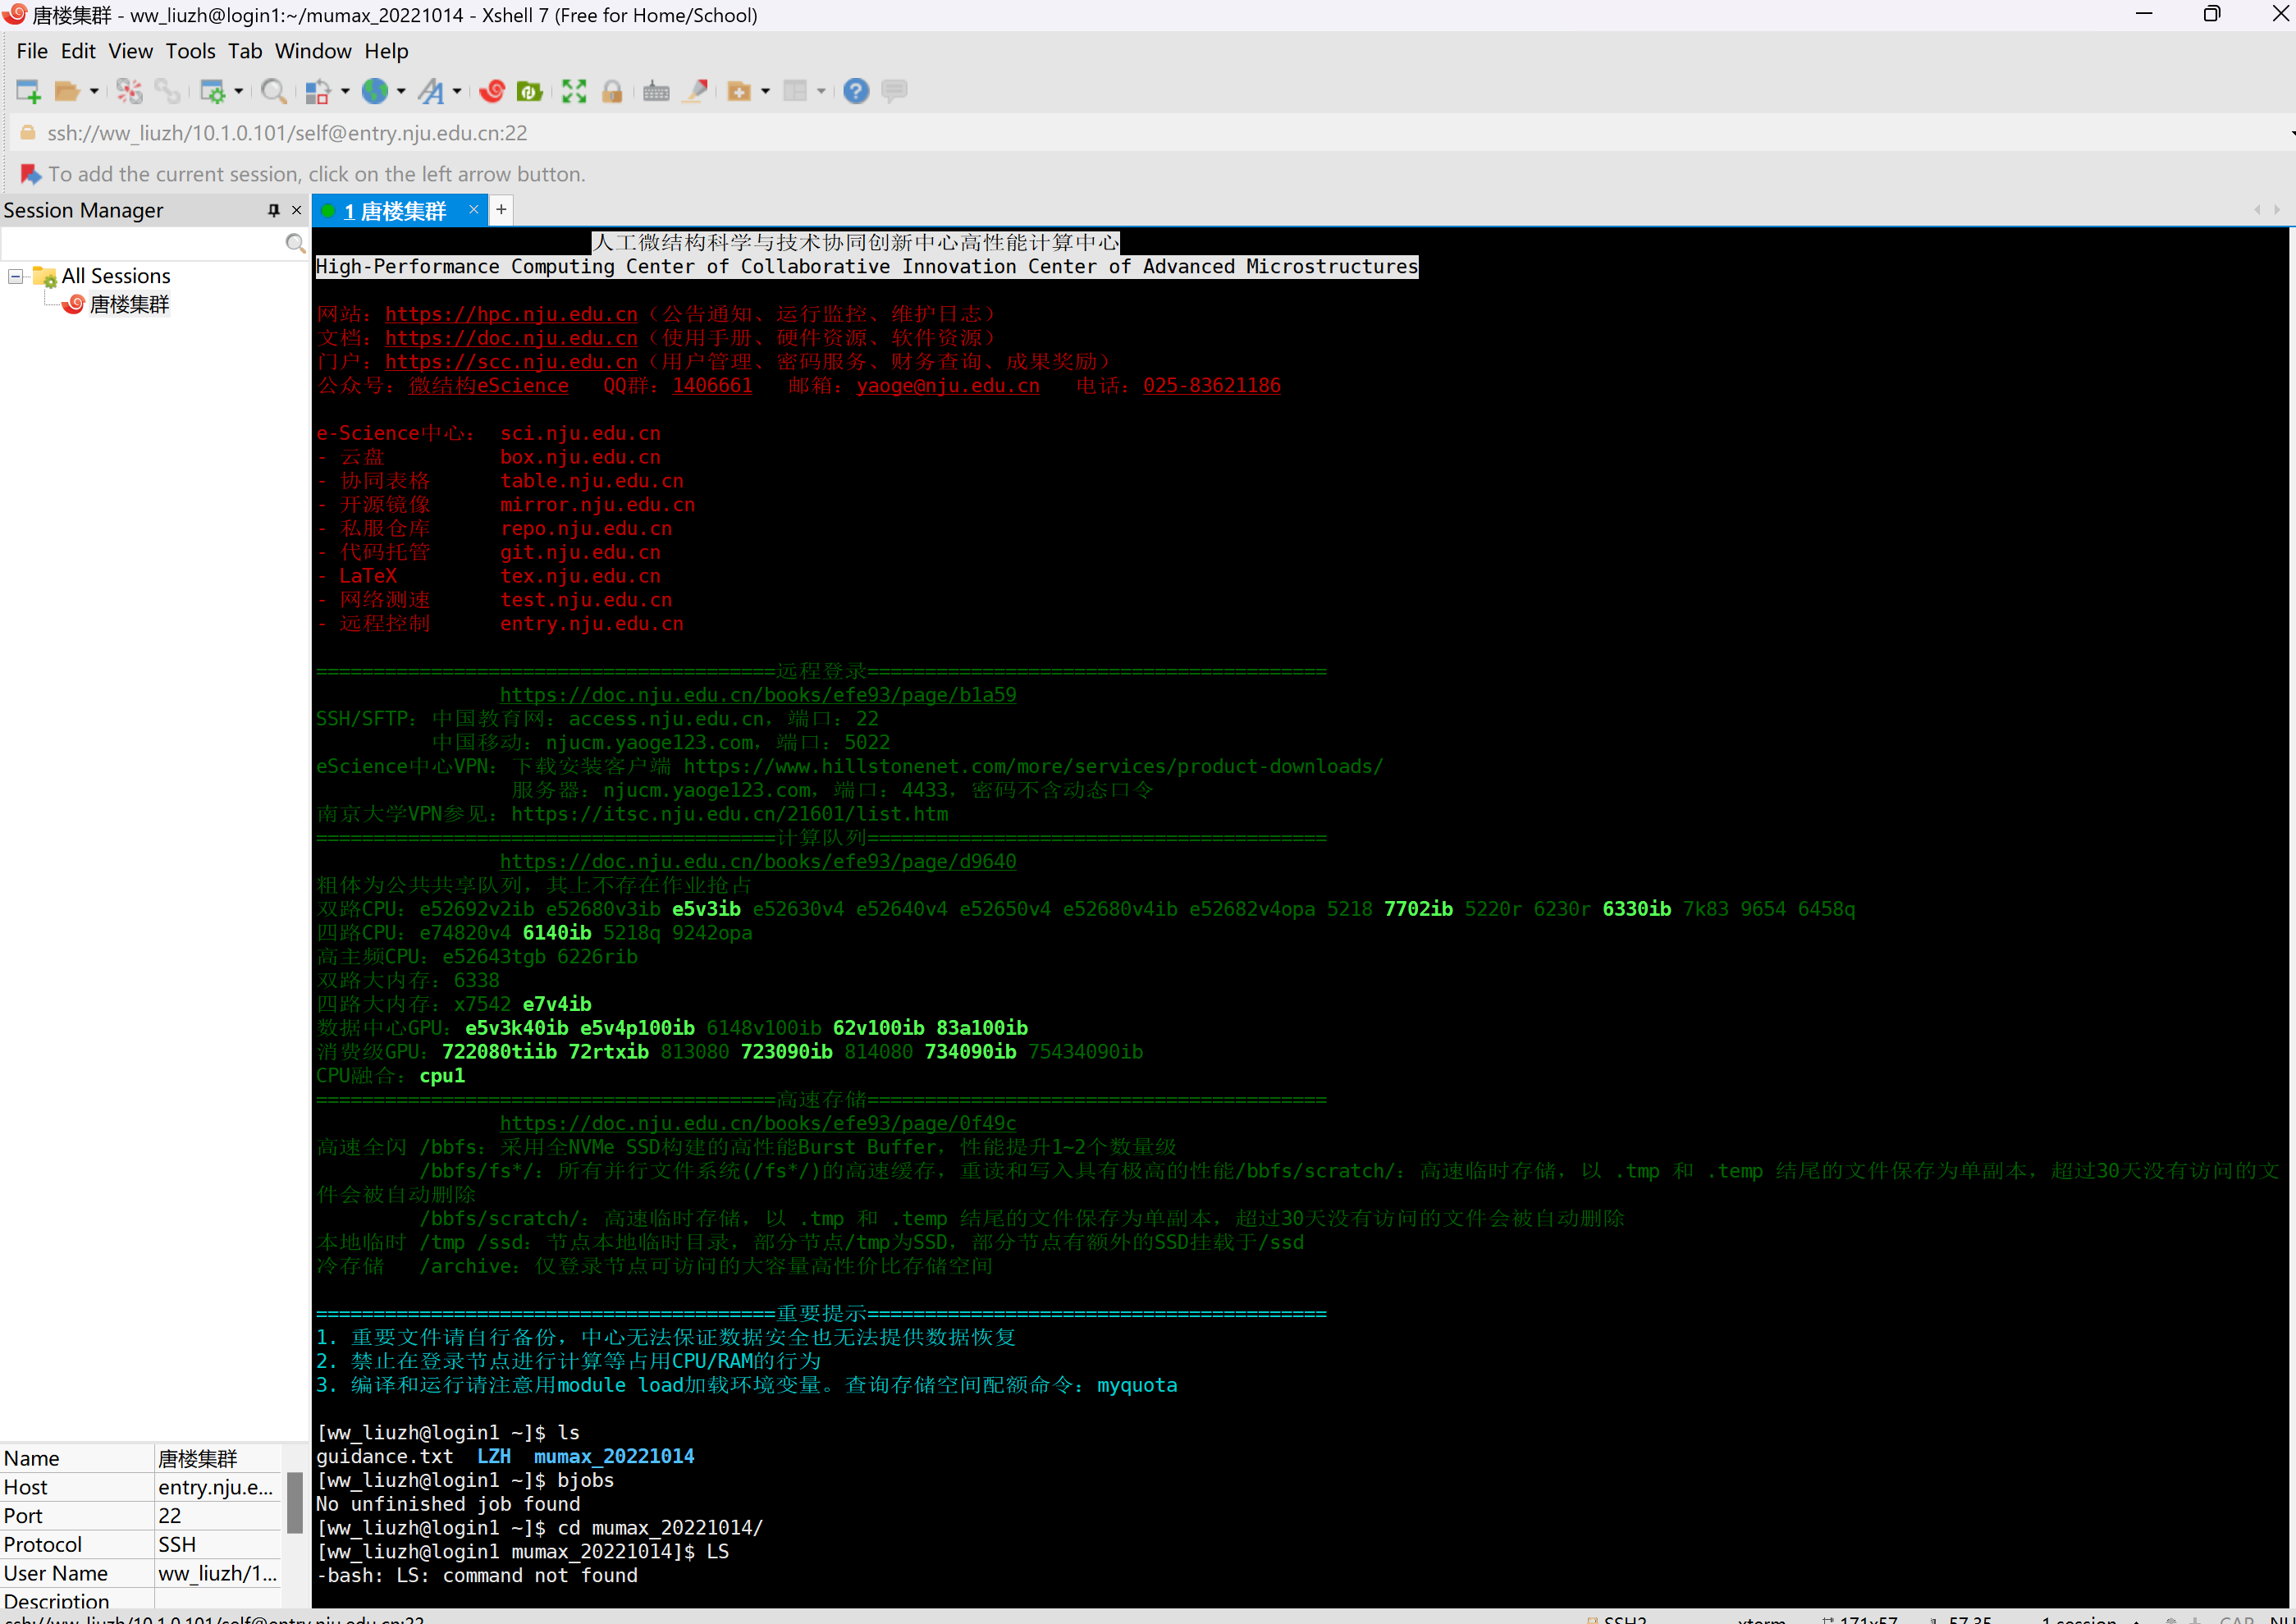Viewport: 2296px width, 1624px height.
Task: Click the Disconnect toolbar icon
Action: [129, 91]
